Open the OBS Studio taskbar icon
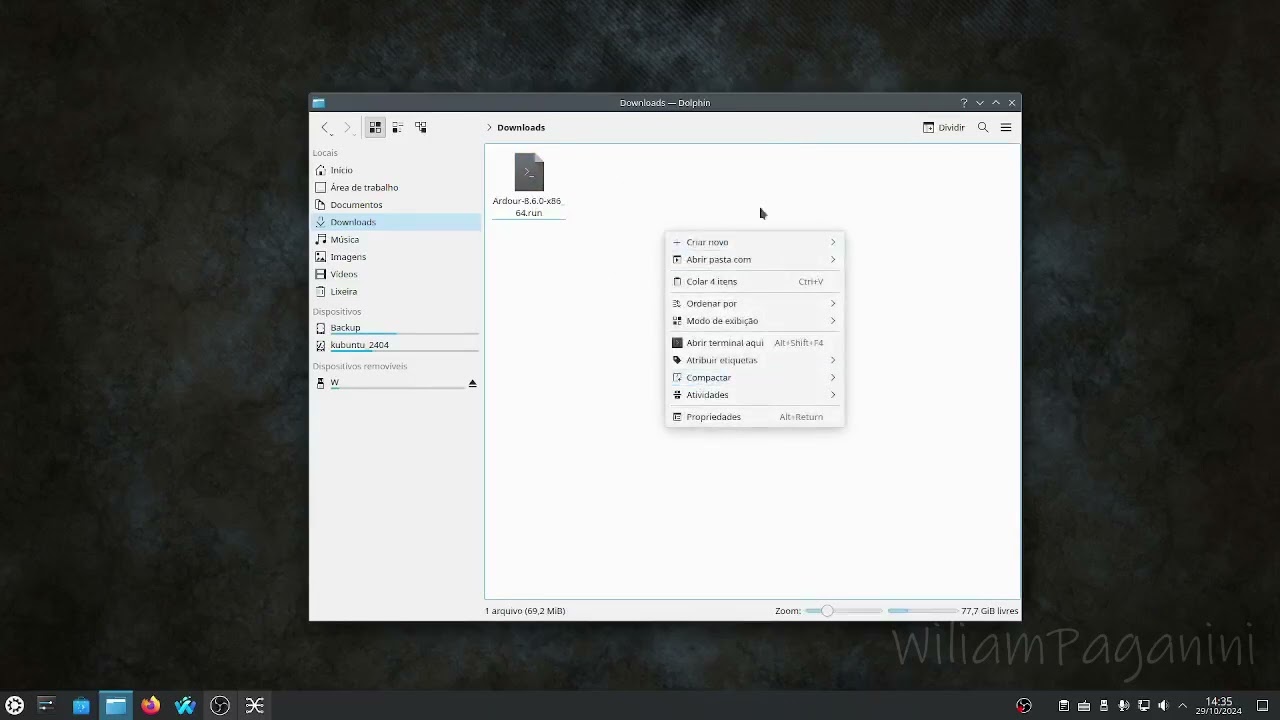The height and width of the screenshot is (720, 1280). click(x=220, y=706)
